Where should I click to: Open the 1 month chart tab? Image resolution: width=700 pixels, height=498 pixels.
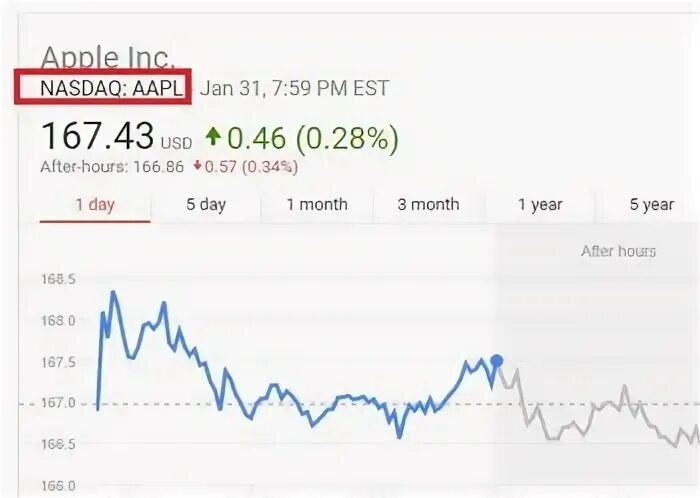click(x=317, y=205)
